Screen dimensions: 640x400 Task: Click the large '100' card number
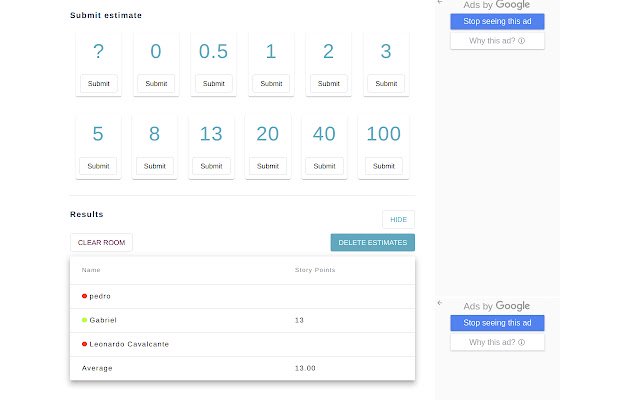pyautogui.click(x=384, y=134)
